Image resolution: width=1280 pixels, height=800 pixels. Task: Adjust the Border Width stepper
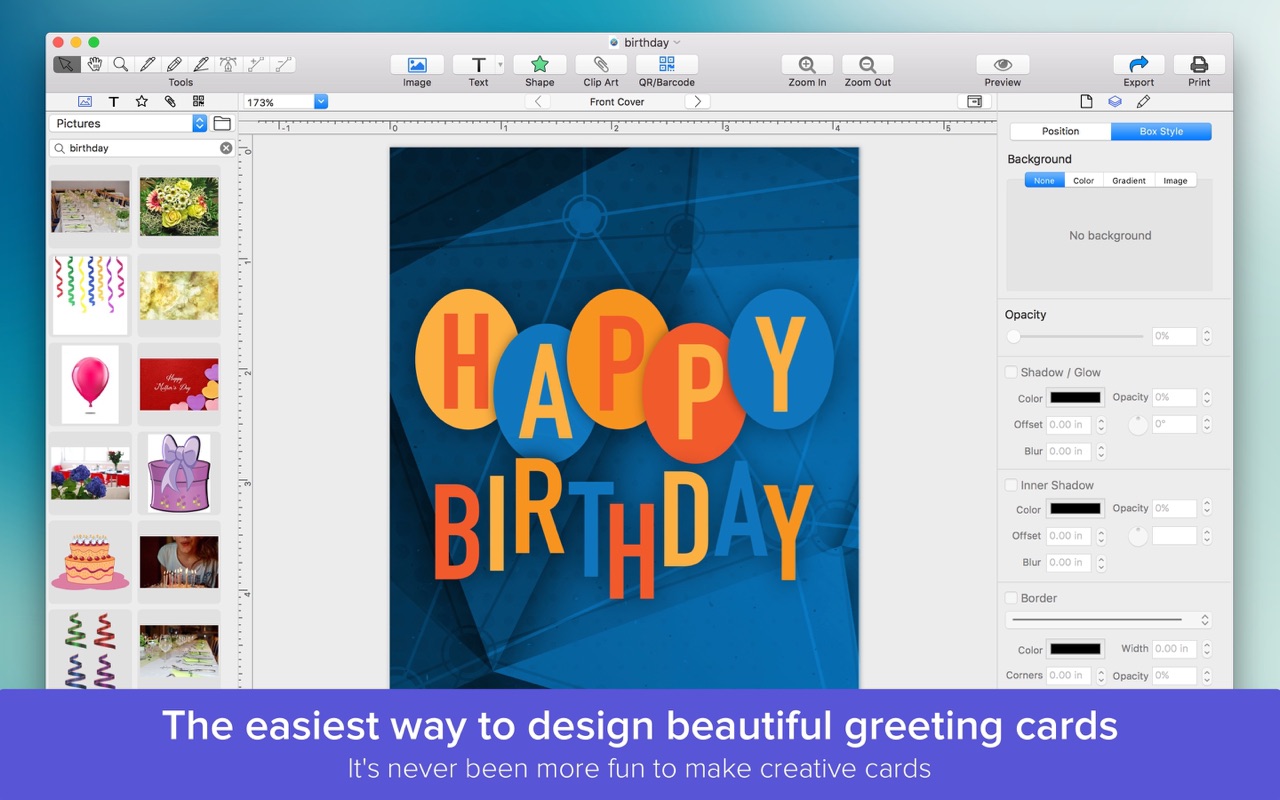point(1207,648)
